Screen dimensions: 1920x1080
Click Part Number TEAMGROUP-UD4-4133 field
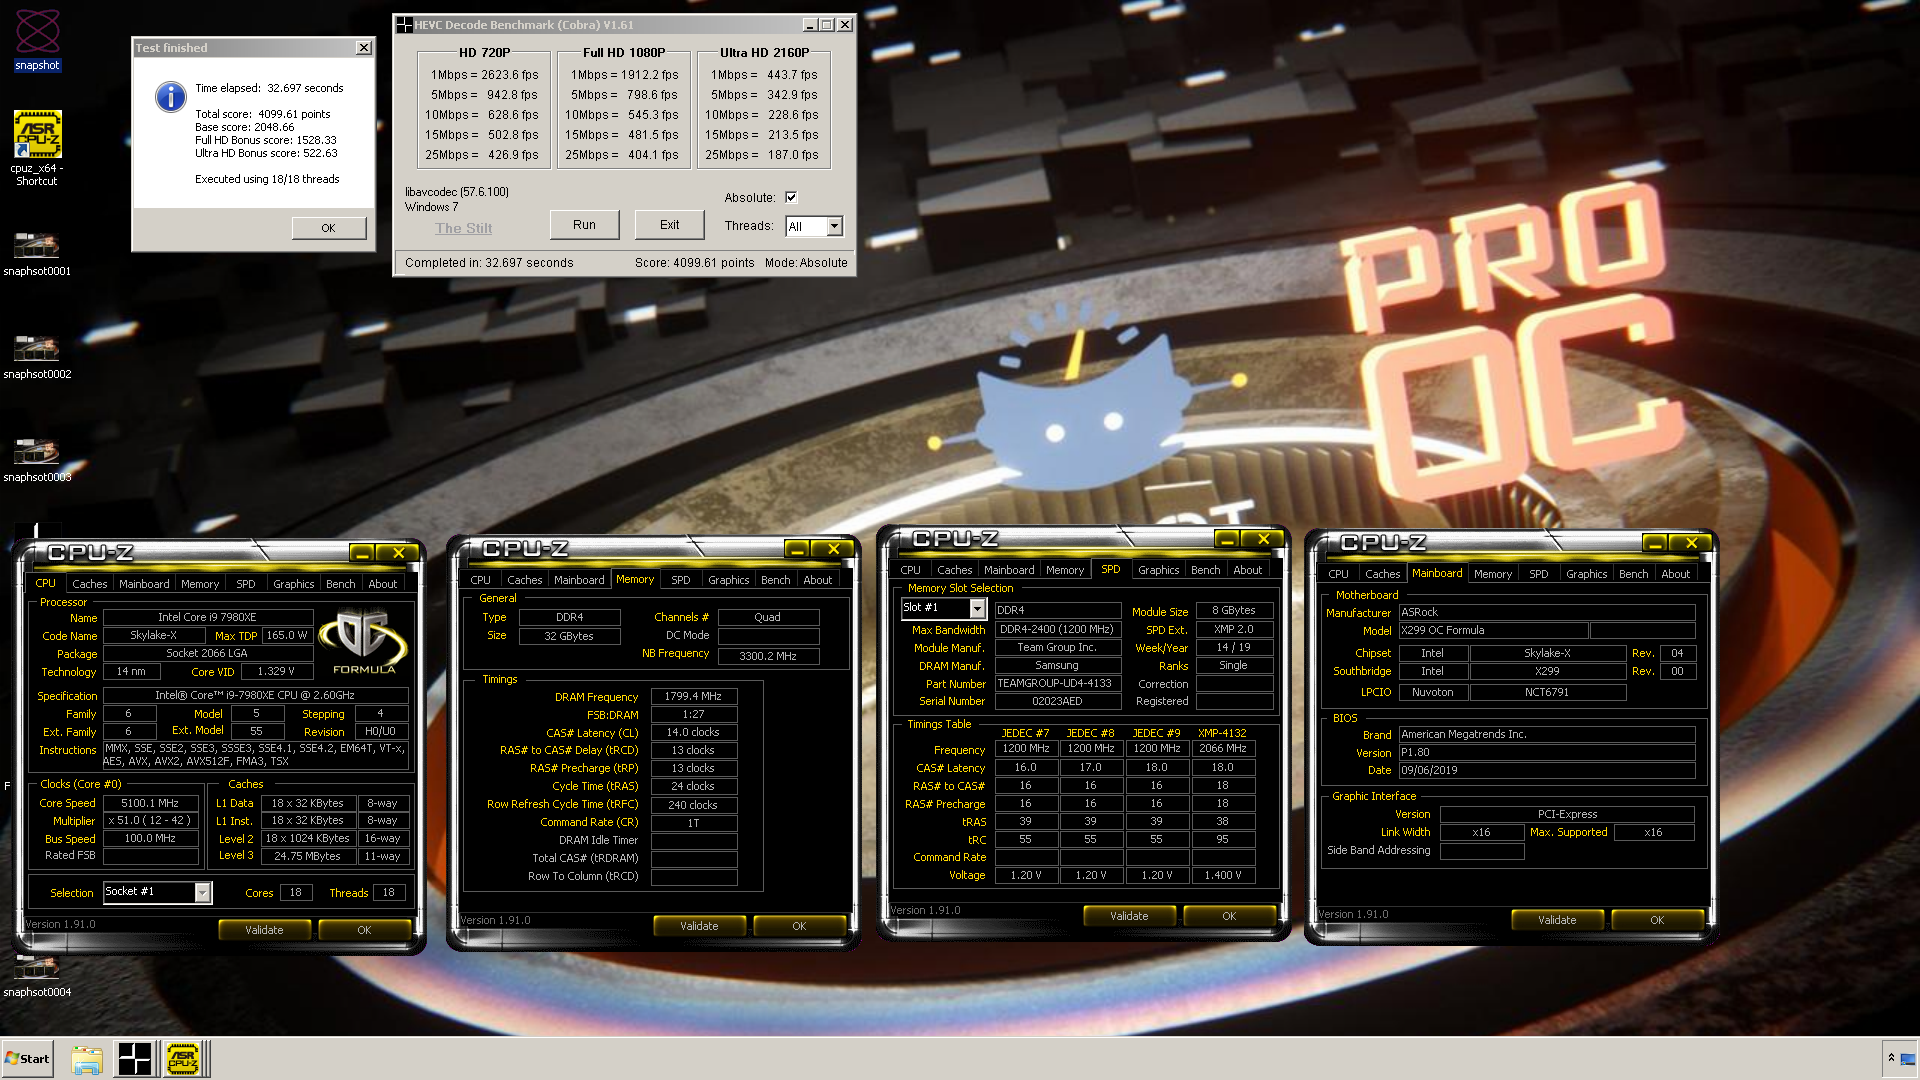[x=1058, y=684]
